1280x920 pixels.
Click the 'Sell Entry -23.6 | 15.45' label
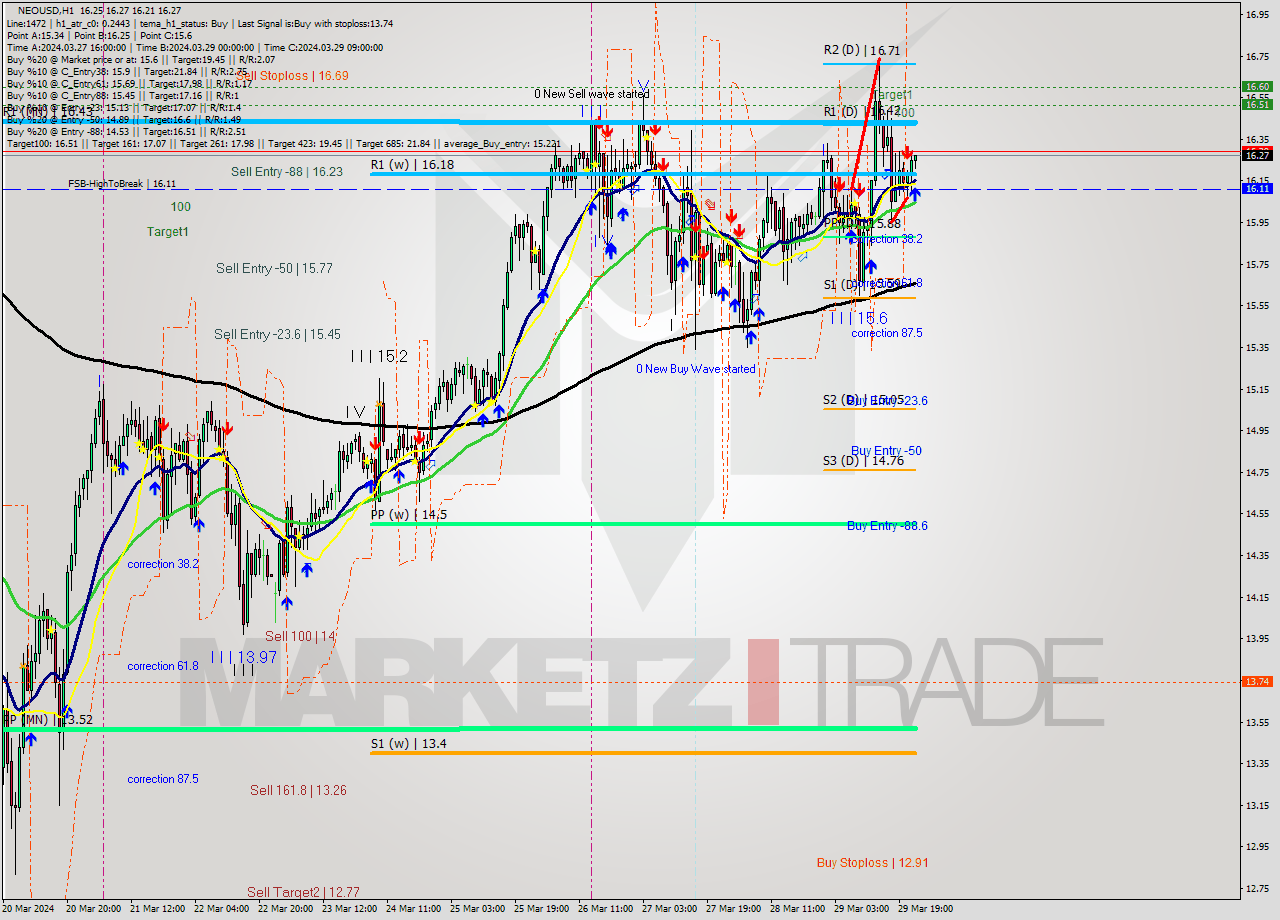[277, 335]
